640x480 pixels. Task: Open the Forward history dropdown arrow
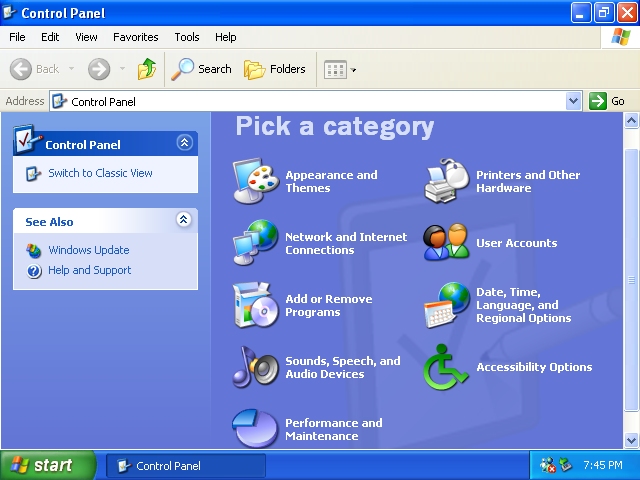(122, 69)
